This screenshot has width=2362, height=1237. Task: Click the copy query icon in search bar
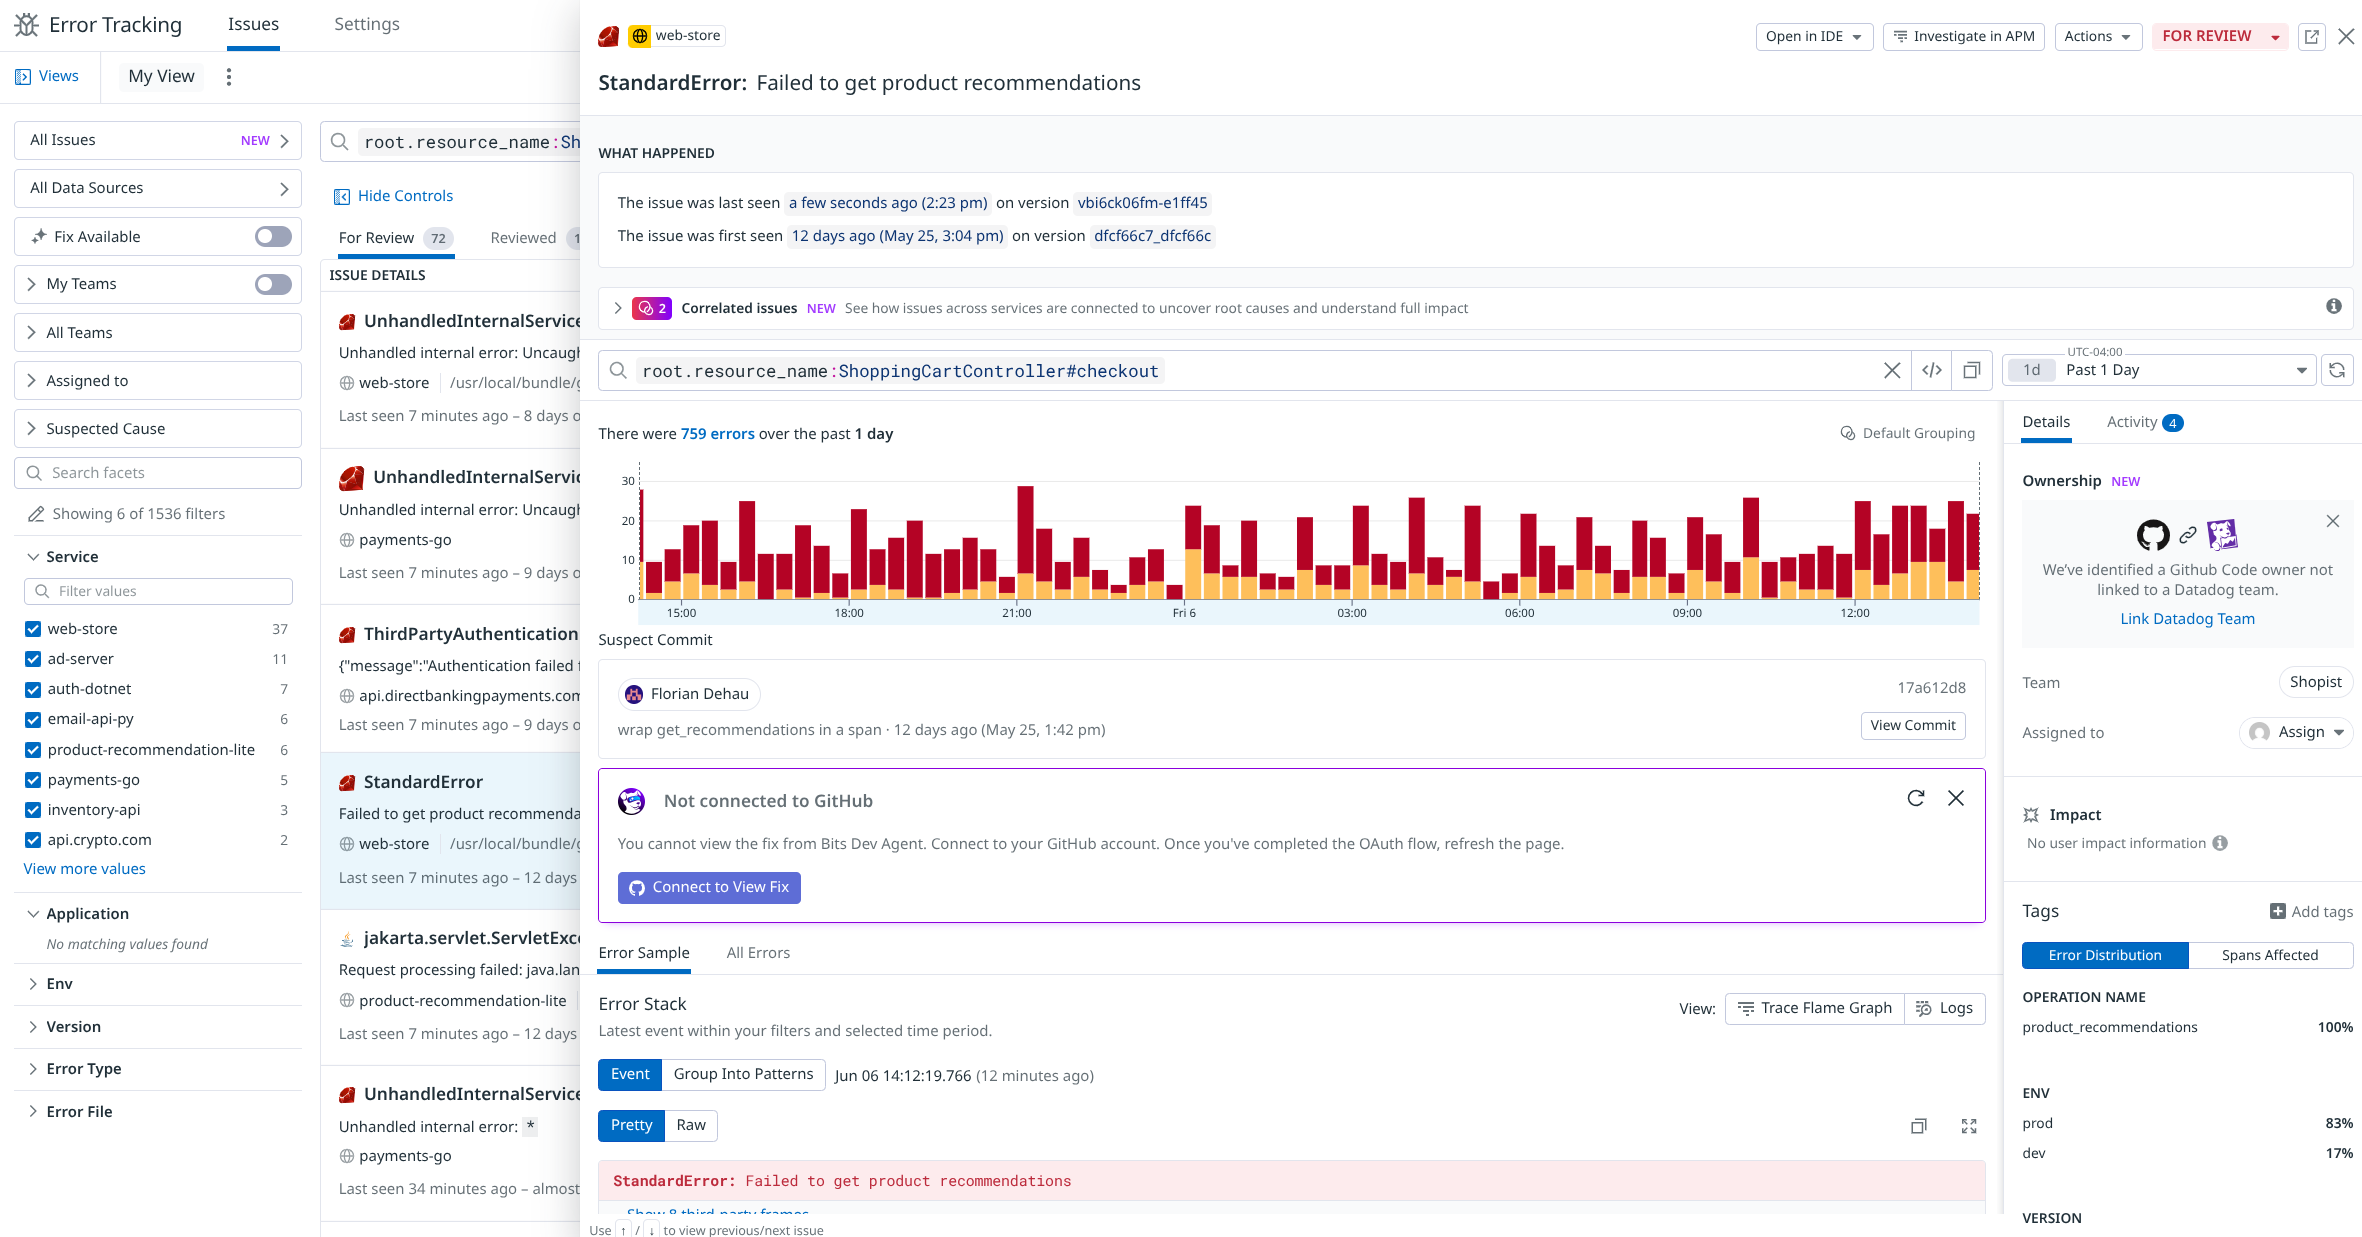coord(1971,370)
